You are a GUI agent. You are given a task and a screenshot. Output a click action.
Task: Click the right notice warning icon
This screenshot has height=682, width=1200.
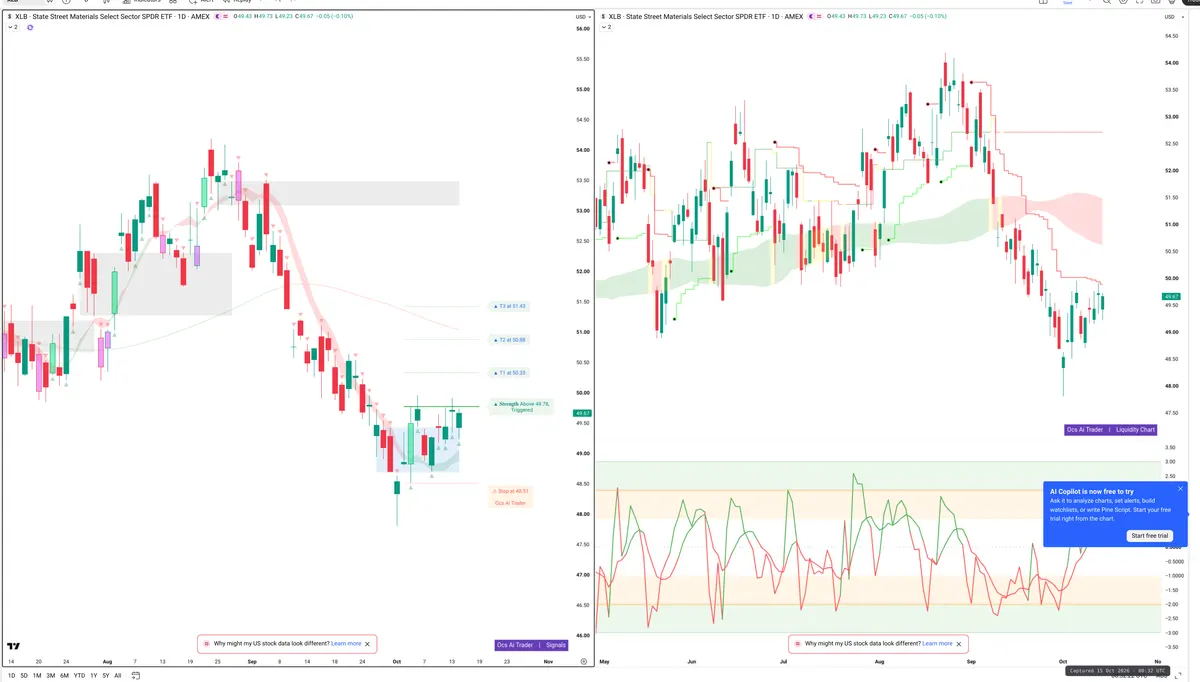[x=798, y=644]
